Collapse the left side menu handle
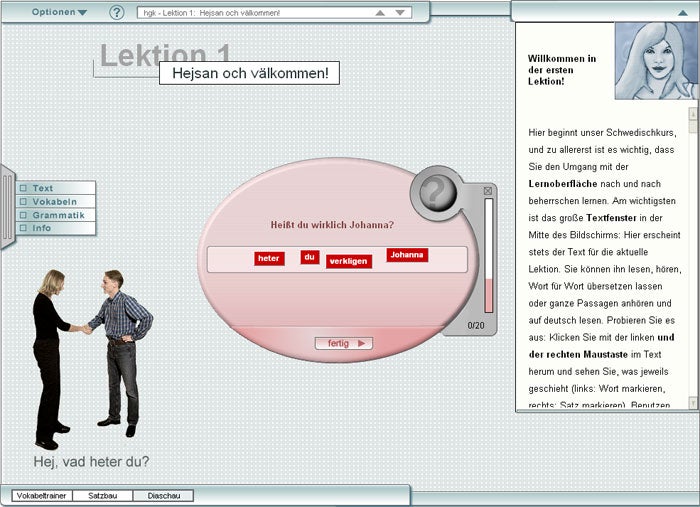This screenshot has width=700, height=507. 8,207
